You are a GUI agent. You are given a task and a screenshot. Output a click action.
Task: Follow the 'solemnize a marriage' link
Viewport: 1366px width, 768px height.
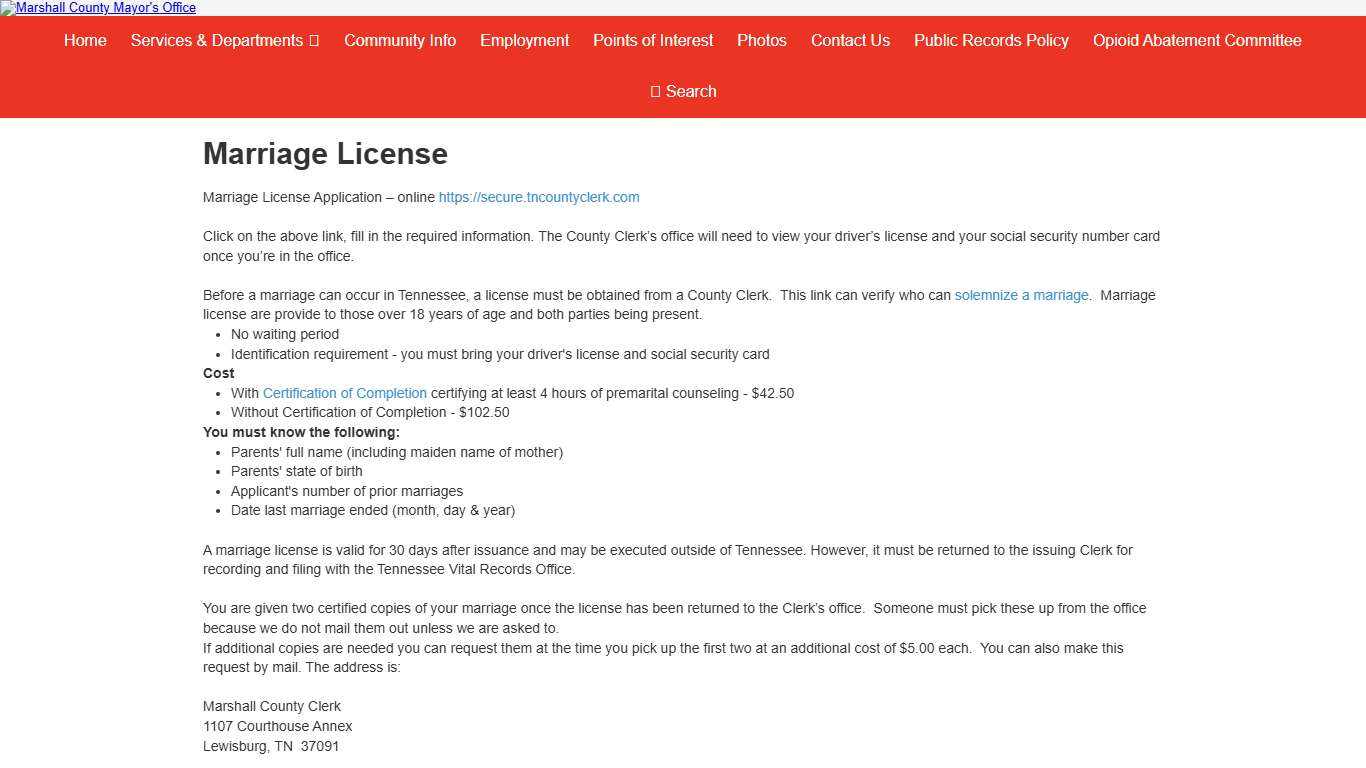1021,296
